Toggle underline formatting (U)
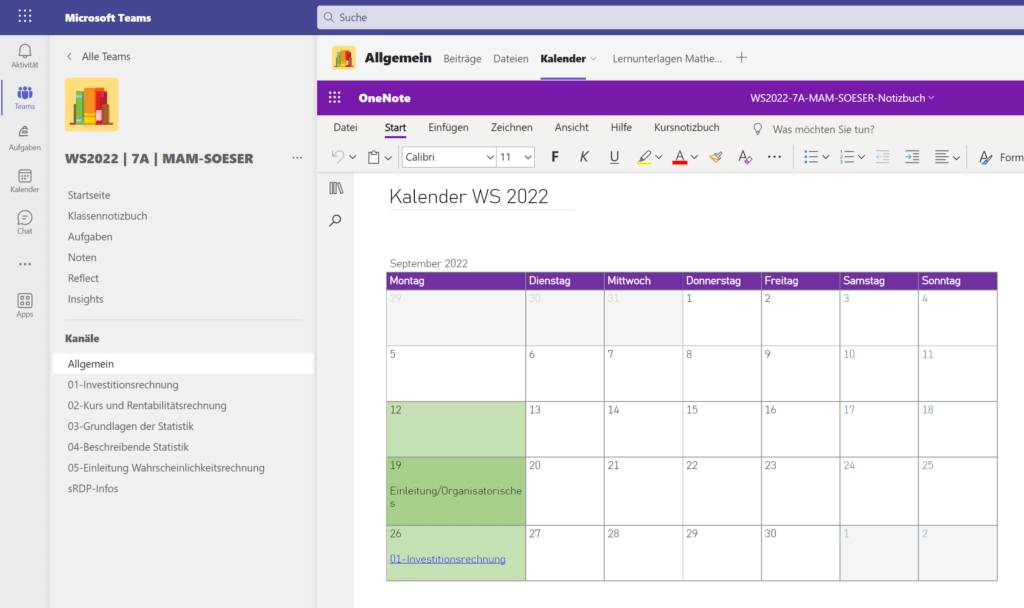 tap(614, 157)
